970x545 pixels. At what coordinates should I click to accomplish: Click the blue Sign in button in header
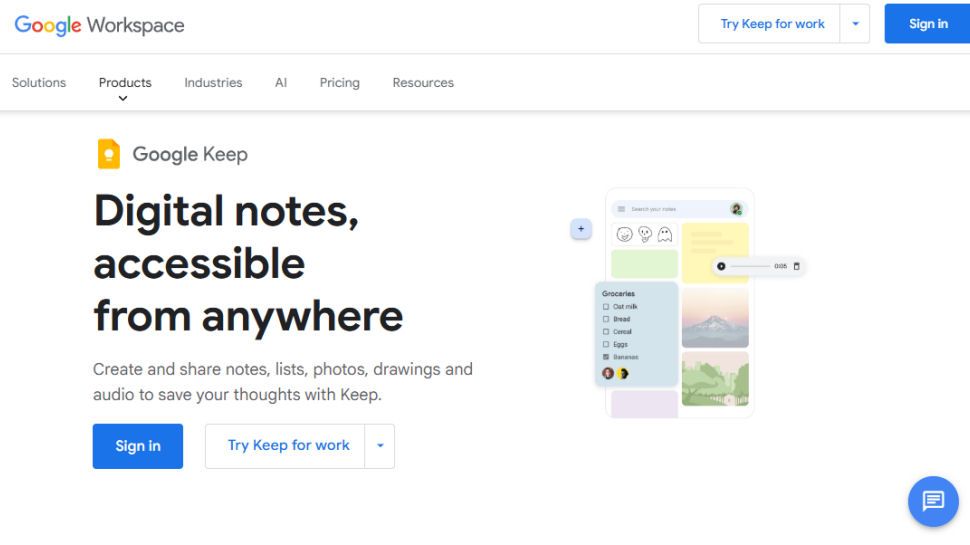coord(927,24)
